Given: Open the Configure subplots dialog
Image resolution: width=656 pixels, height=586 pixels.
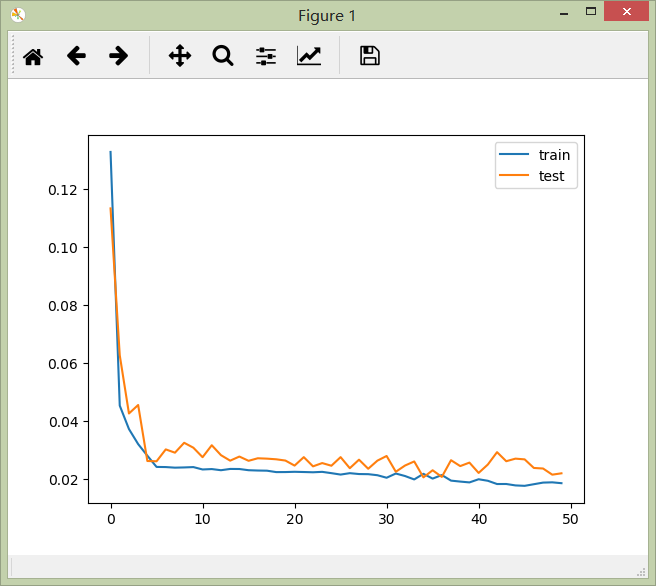Looking at the screenshot, I should tap(266, 56).
